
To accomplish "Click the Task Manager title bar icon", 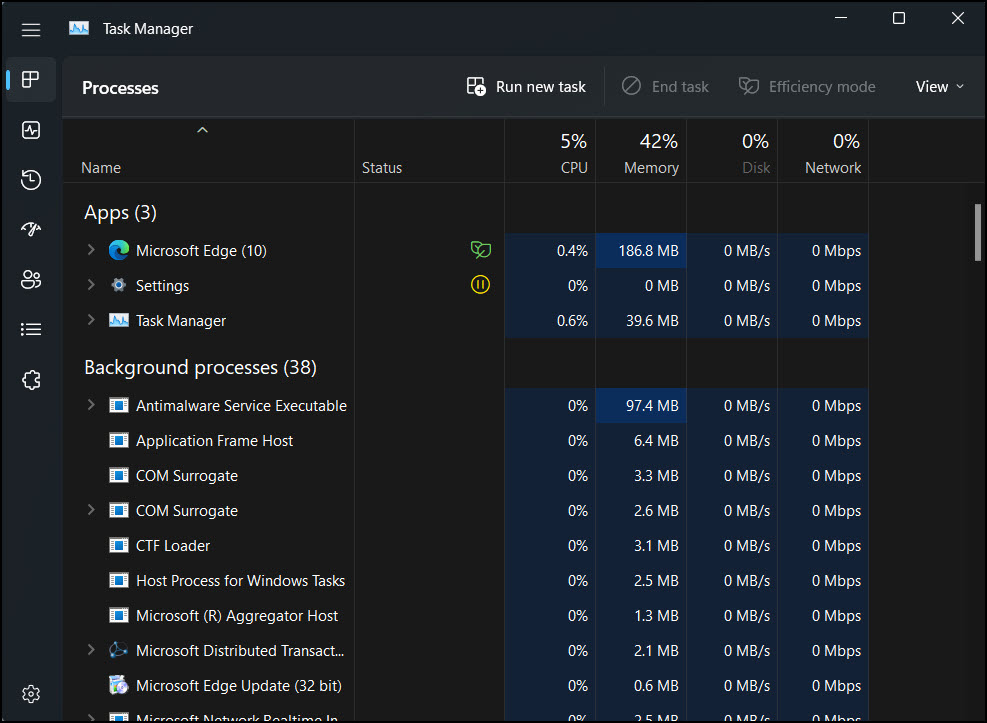I will click(x=79, y=28).
